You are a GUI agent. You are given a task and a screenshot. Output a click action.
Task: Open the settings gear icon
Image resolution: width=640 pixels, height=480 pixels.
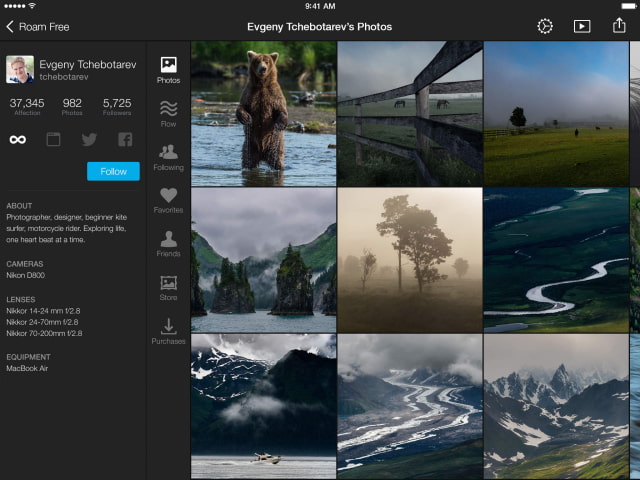pyautogui.click(x=544, y=26)
